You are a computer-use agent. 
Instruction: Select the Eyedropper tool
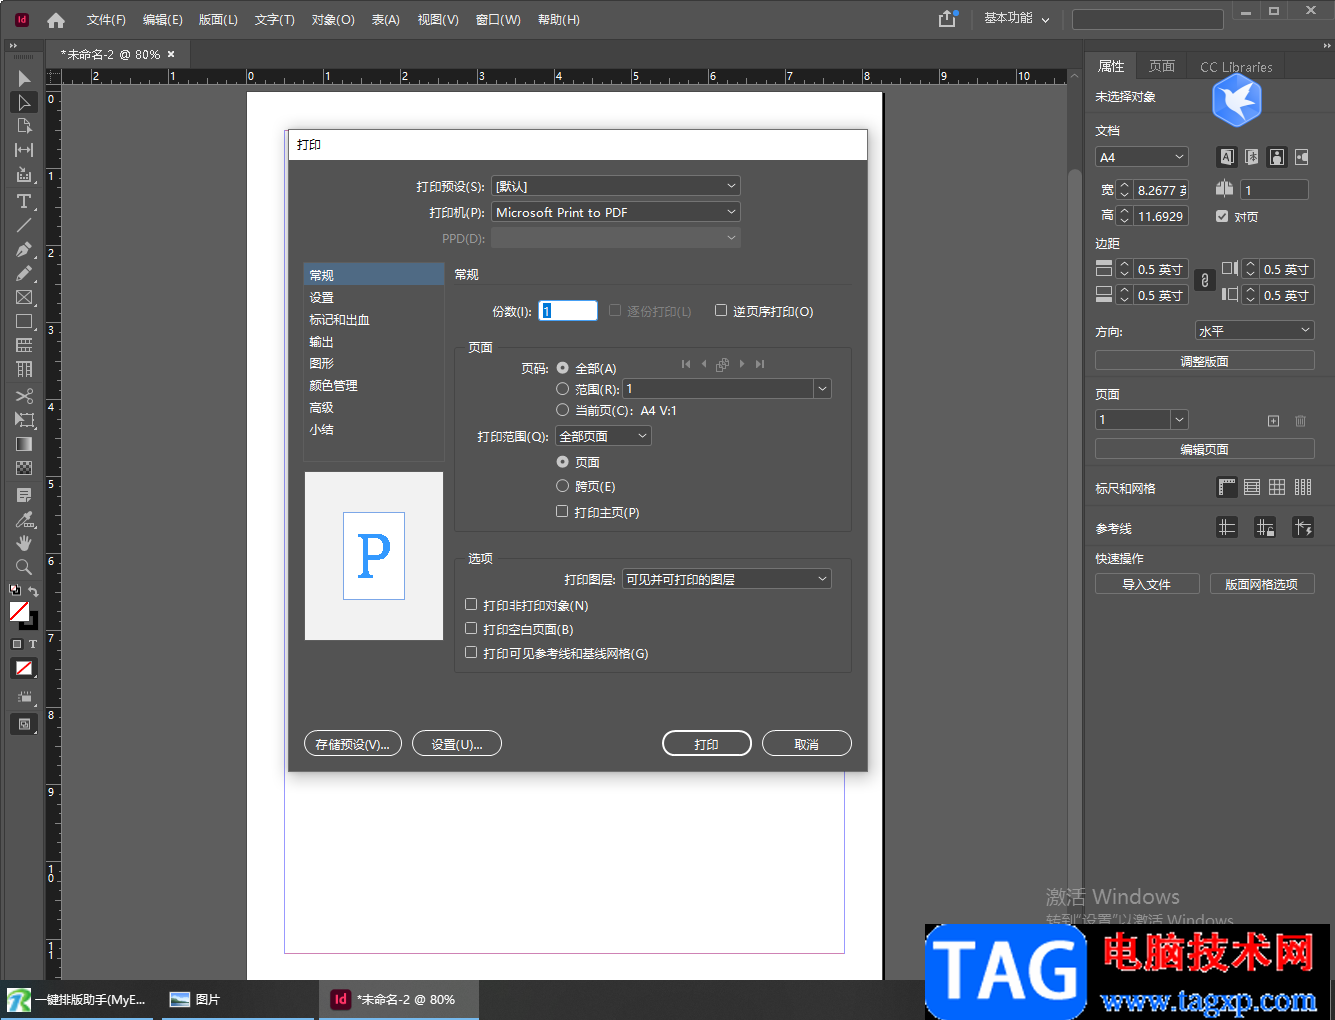coord(24,519)
